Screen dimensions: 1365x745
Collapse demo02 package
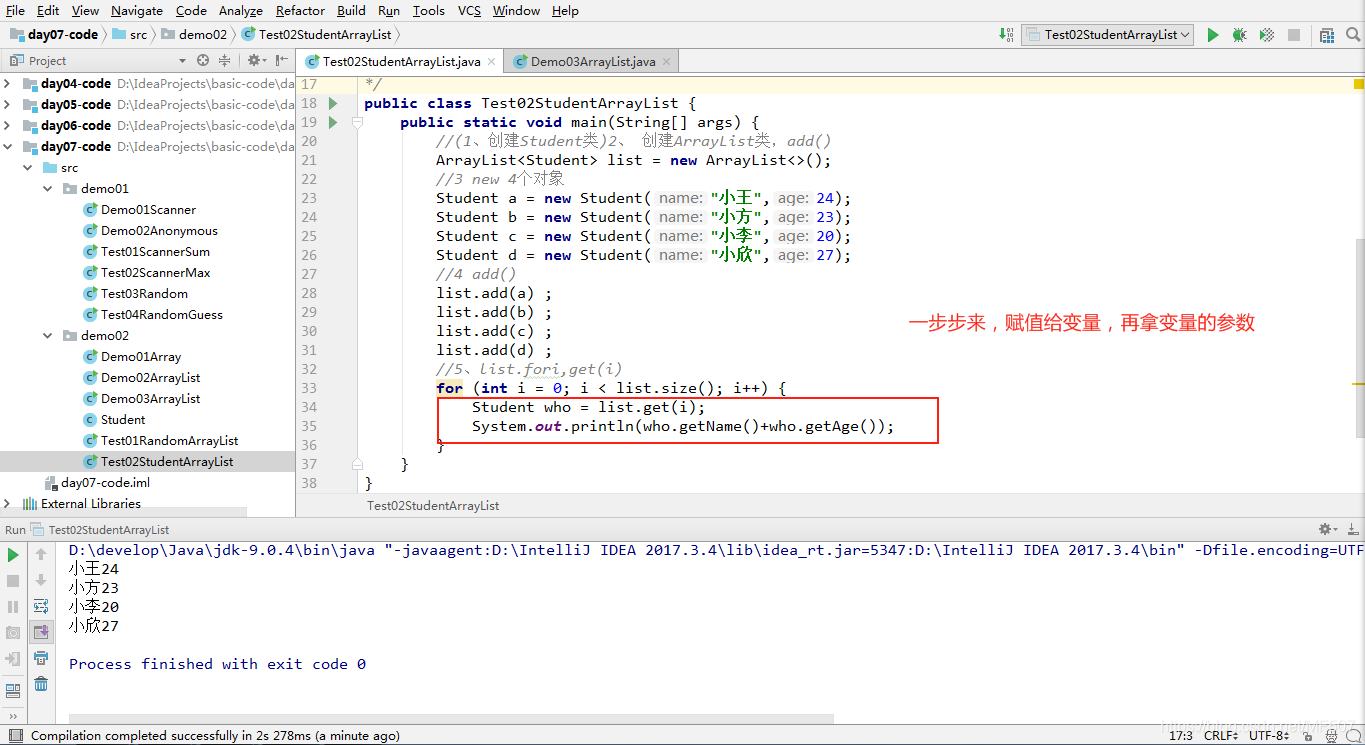48,336
